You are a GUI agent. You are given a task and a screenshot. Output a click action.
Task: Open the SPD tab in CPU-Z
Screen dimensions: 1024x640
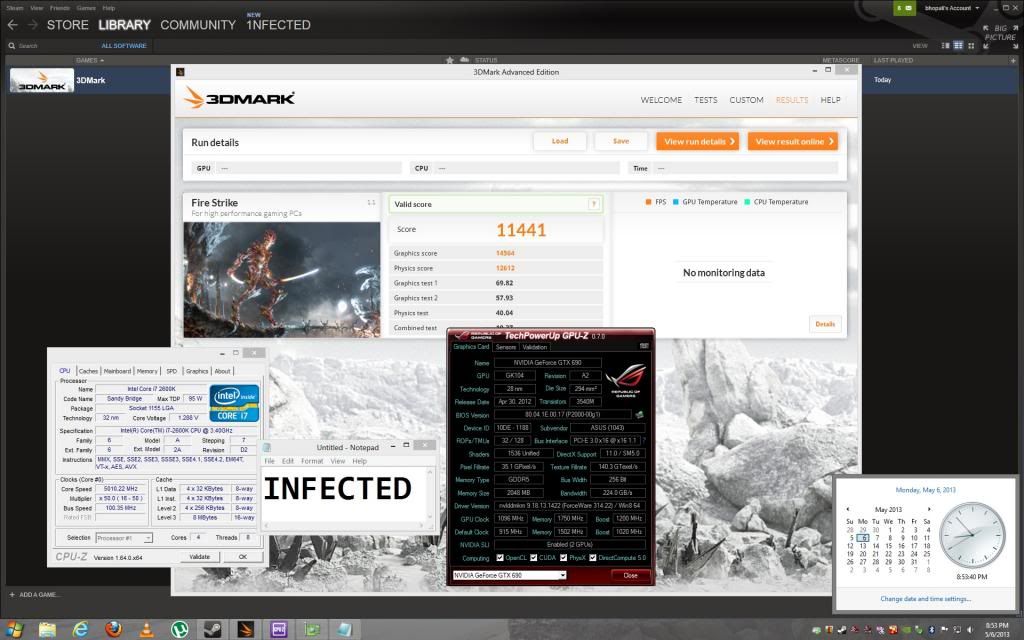coord(172,371)
